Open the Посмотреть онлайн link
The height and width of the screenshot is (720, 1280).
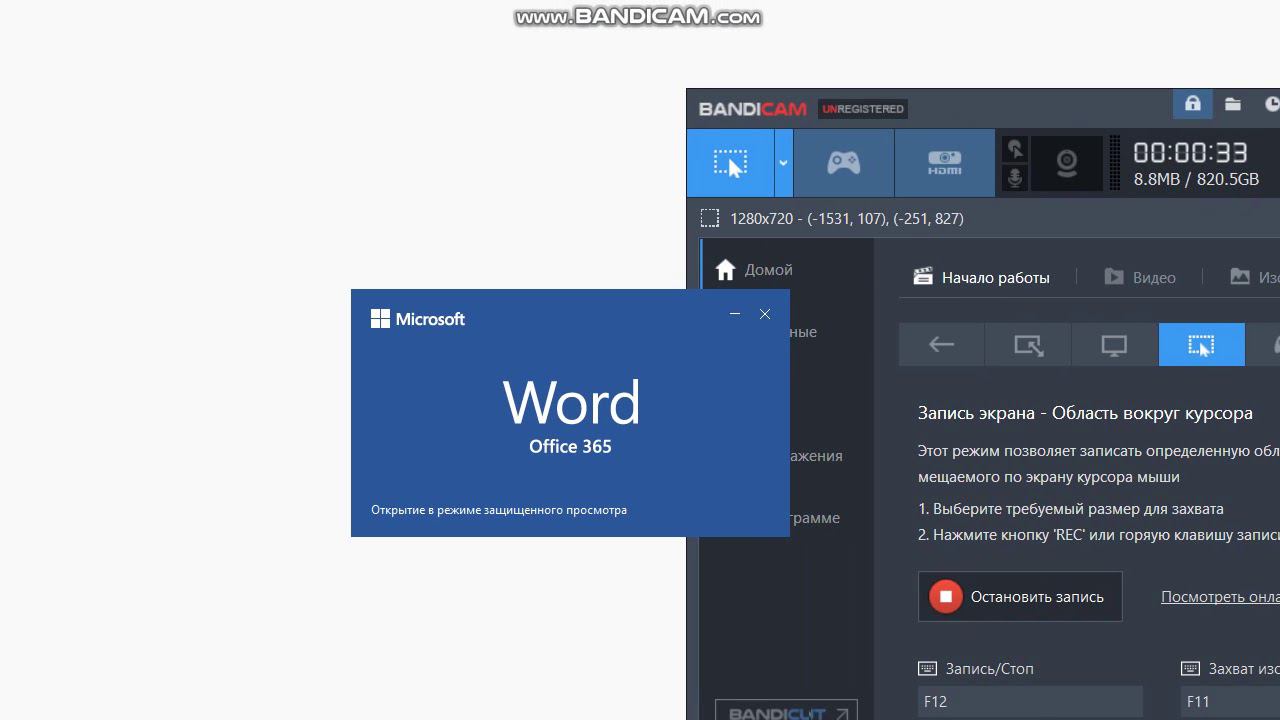point(1220,597)
